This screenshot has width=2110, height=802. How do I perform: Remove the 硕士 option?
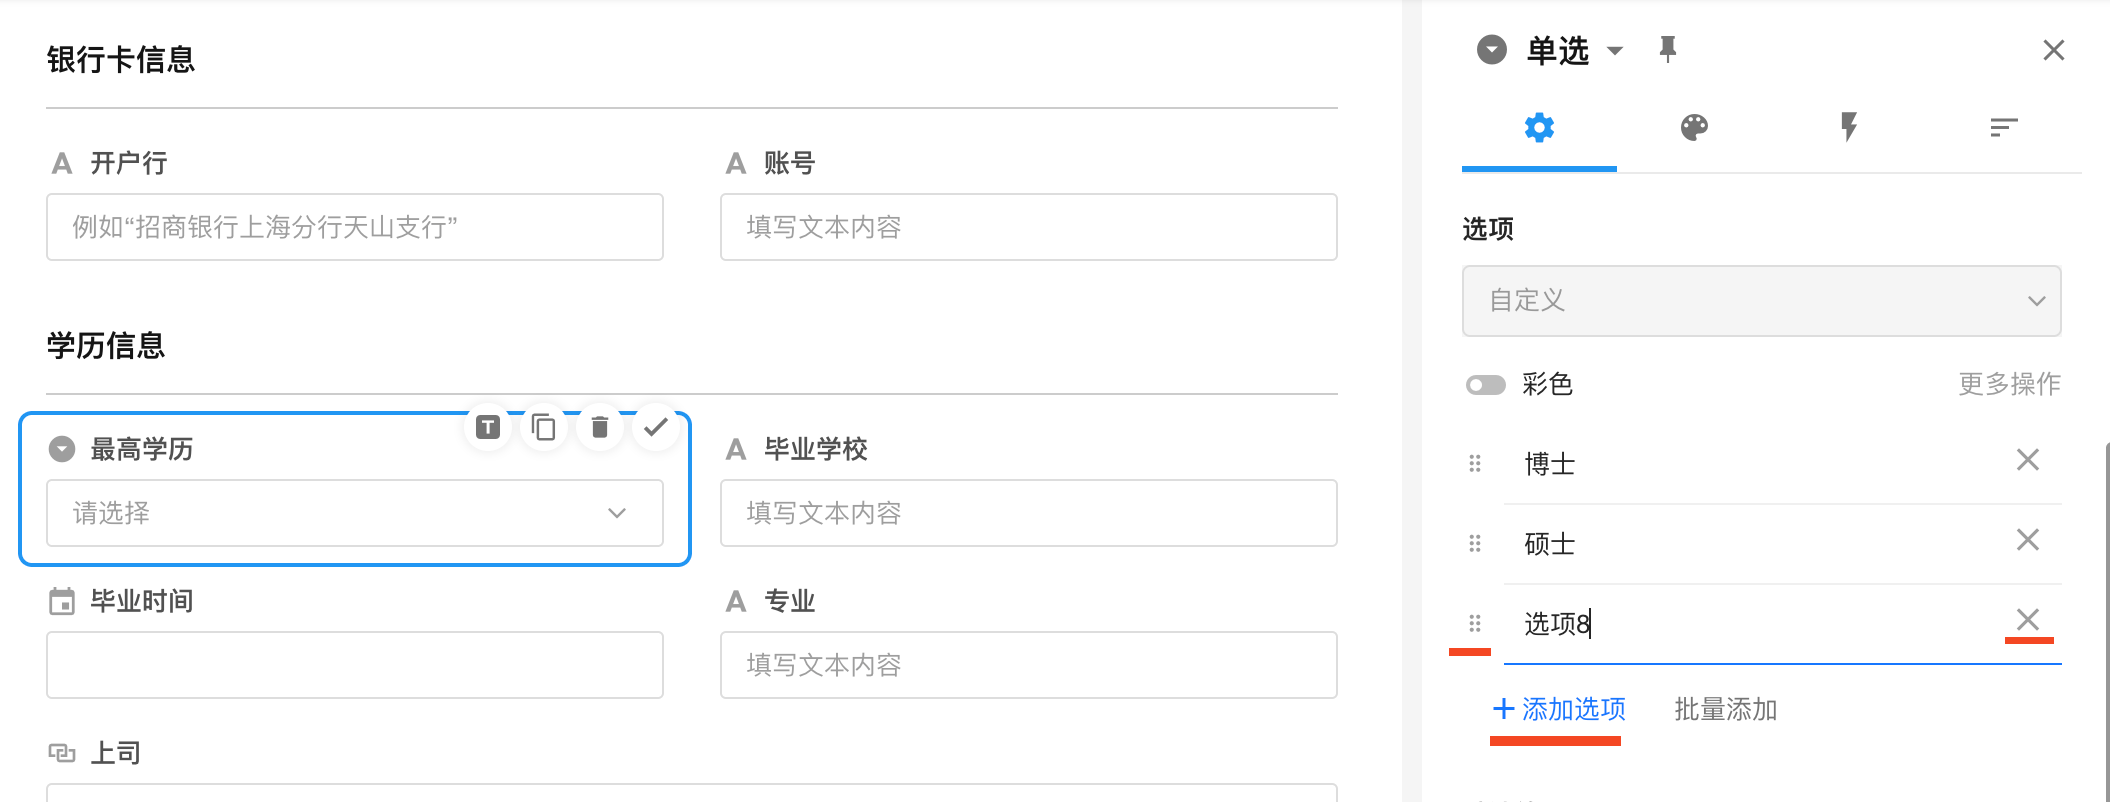tap(2027, 540)
